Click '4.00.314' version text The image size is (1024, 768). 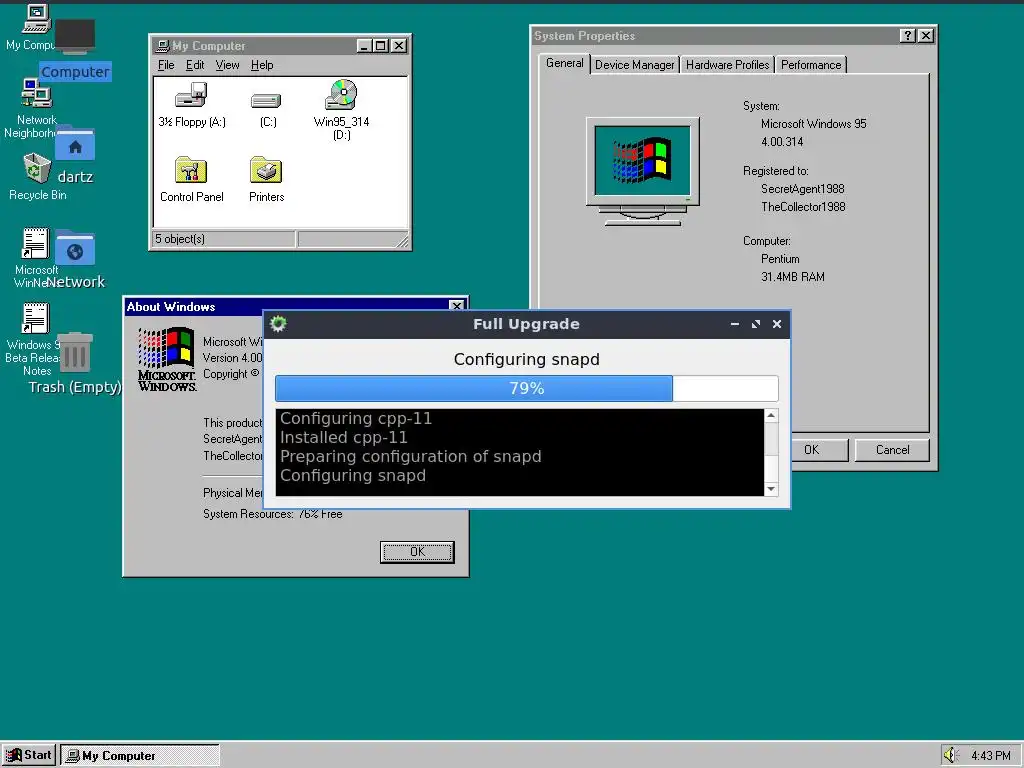782,142
